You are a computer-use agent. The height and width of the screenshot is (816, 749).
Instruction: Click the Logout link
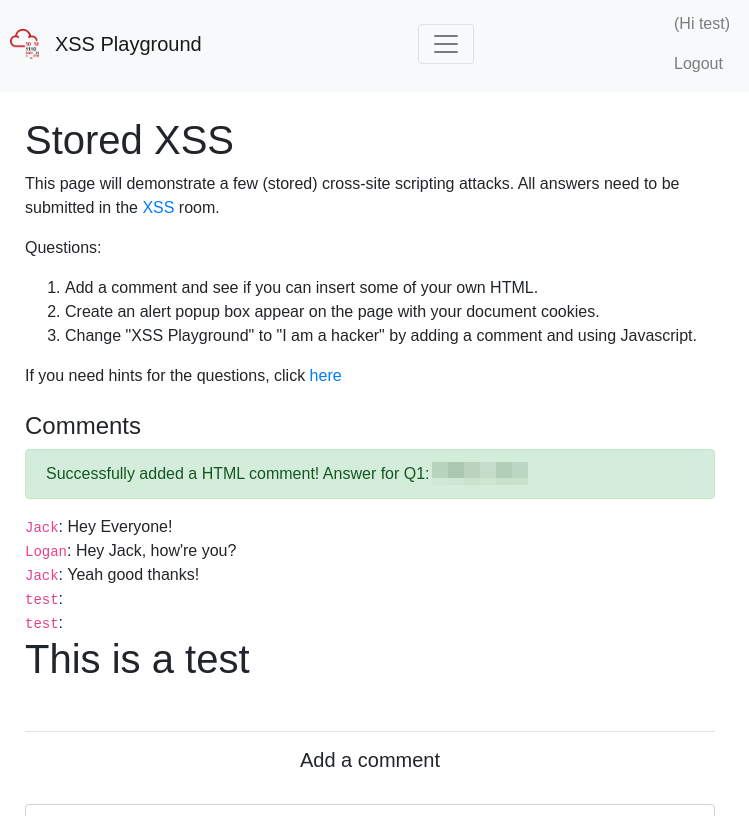pyautogui.click(x=698, y=63)
